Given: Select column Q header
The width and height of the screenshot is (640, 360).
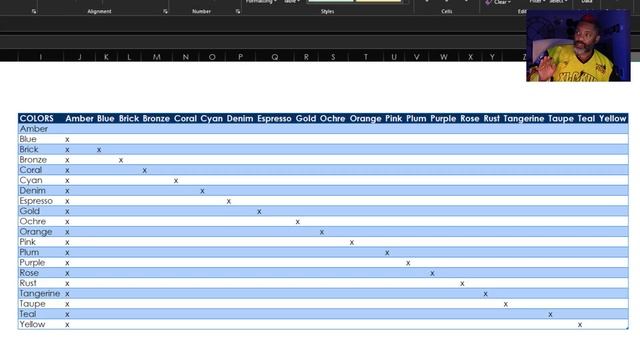Looking at the screenshot, I should coord(275,57).
